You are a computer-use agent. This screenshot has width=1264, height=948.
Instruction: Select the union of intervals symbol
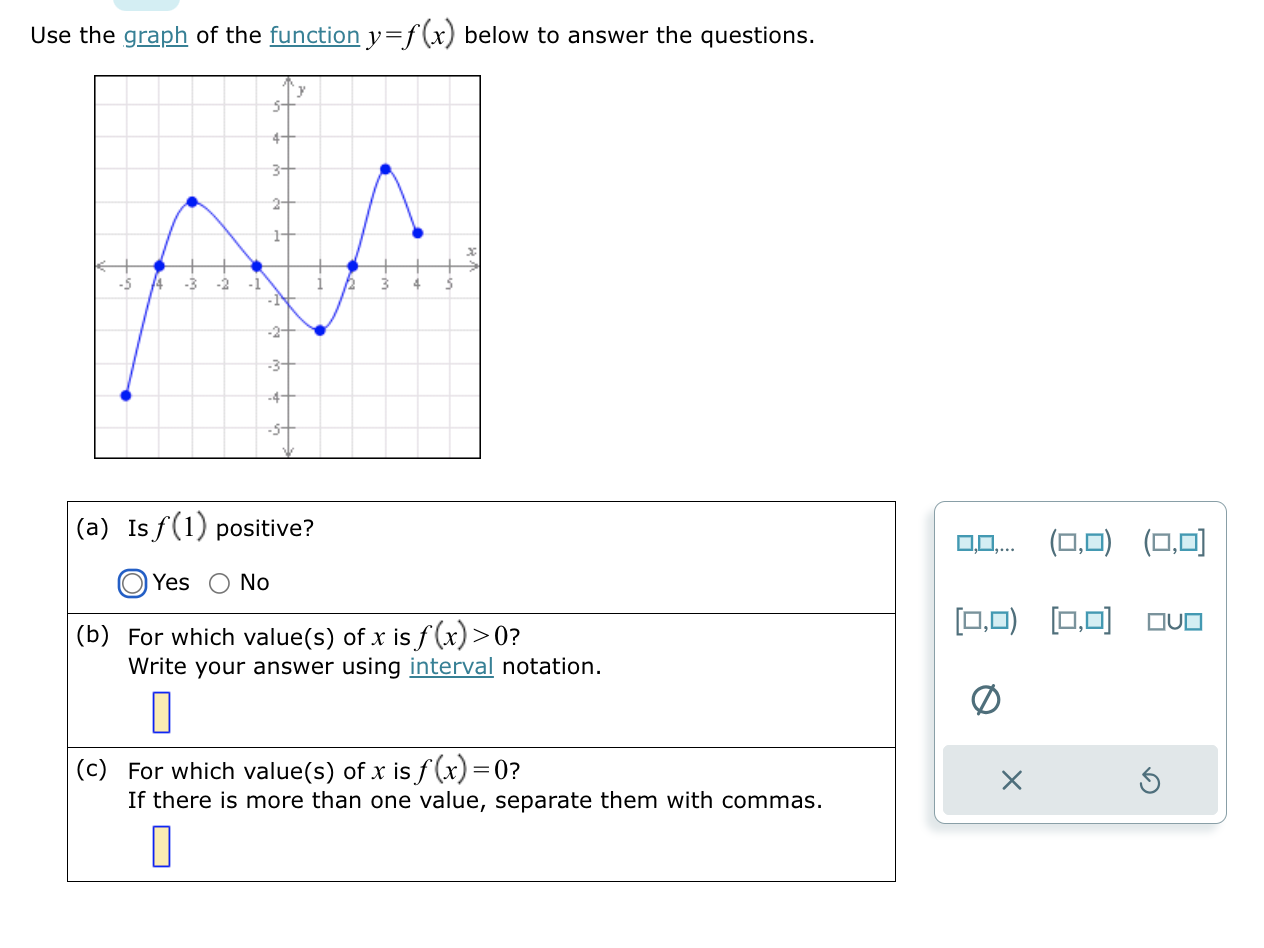(x=1173, y=621)
